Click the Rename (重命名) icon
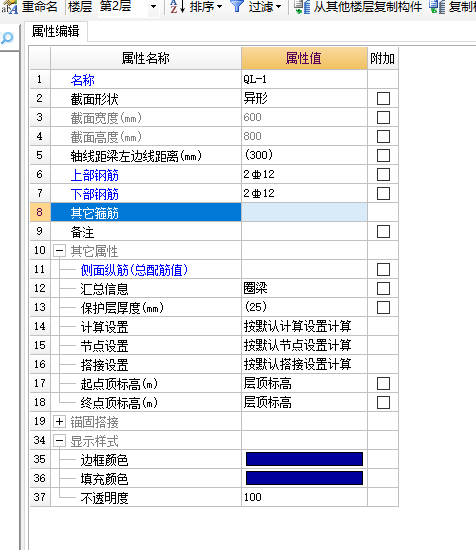476x550 pixels. click(9, 7)
